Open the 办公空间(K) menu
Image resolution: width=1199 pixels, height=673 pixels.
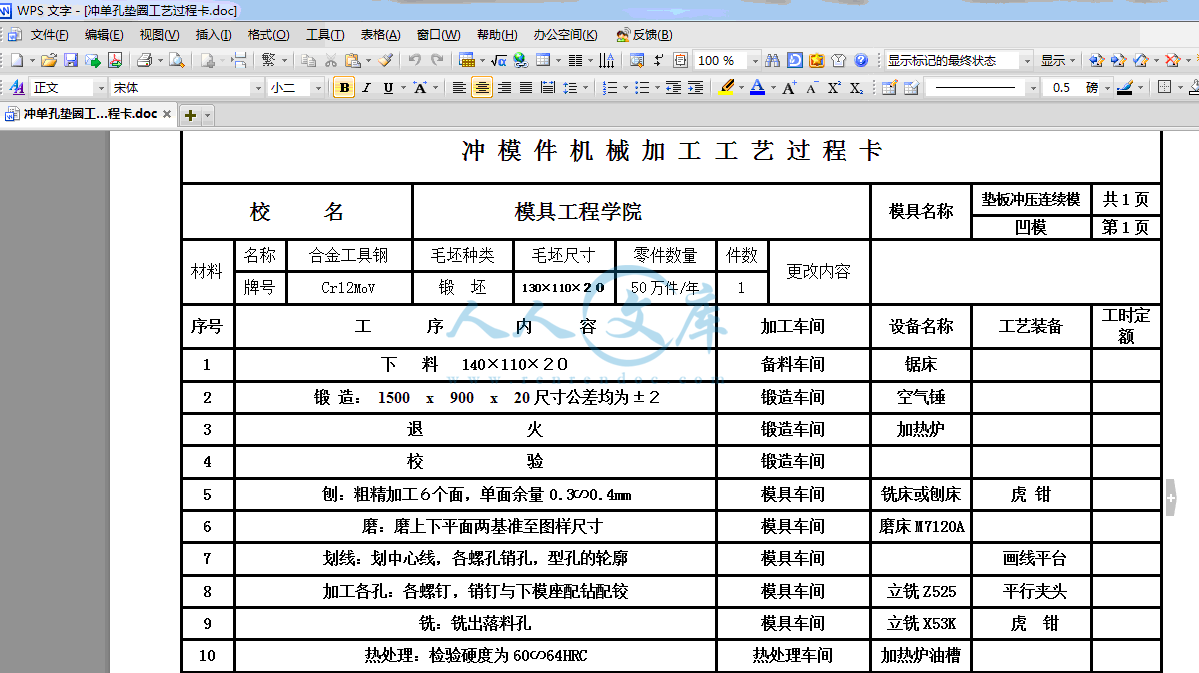point(566,35)
